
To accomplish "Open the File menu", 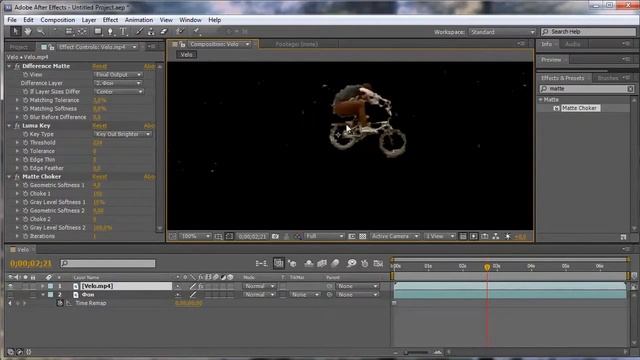I will [x=12, y=20].
